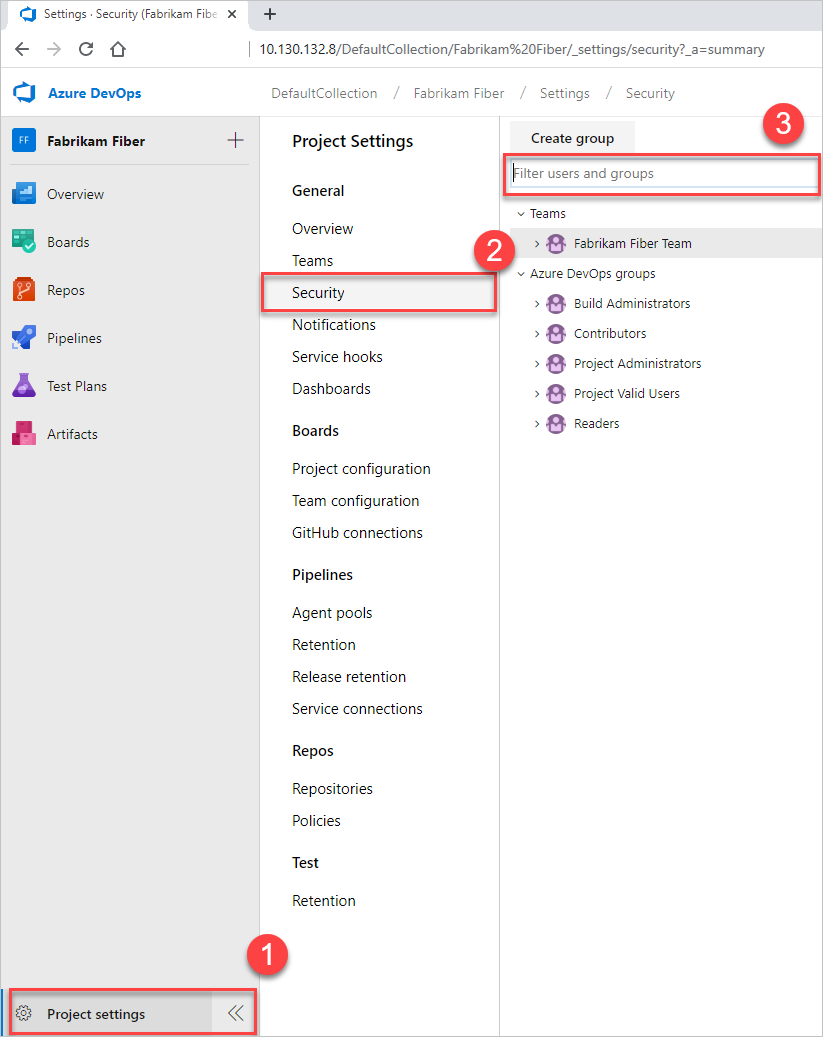Screen dimensions: 823x1037
Task: Collapse the sidebar with the double chevron
Action: pos(234,1012)
